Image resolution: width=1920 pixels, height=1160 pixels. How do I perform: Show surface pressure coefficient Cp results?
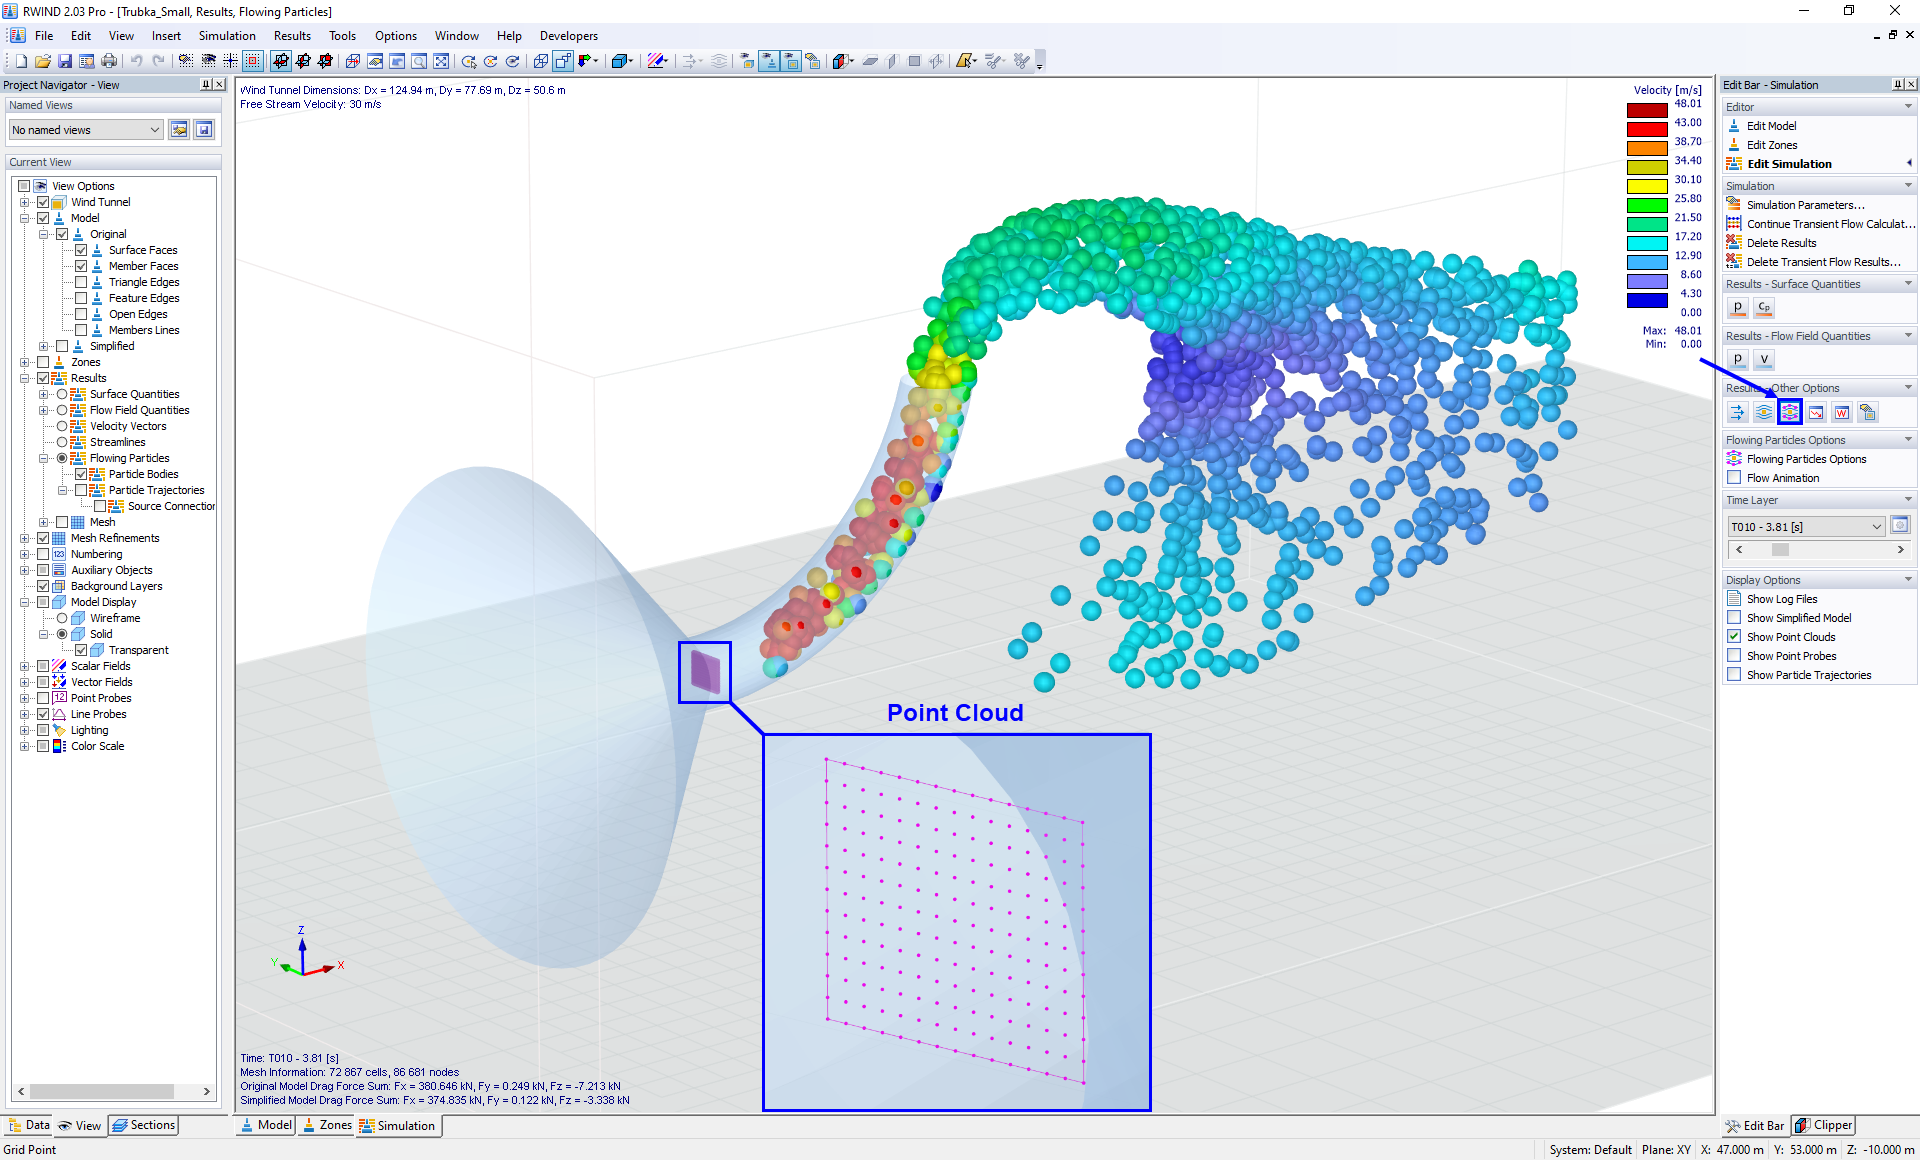click(x=1764, y=308)
